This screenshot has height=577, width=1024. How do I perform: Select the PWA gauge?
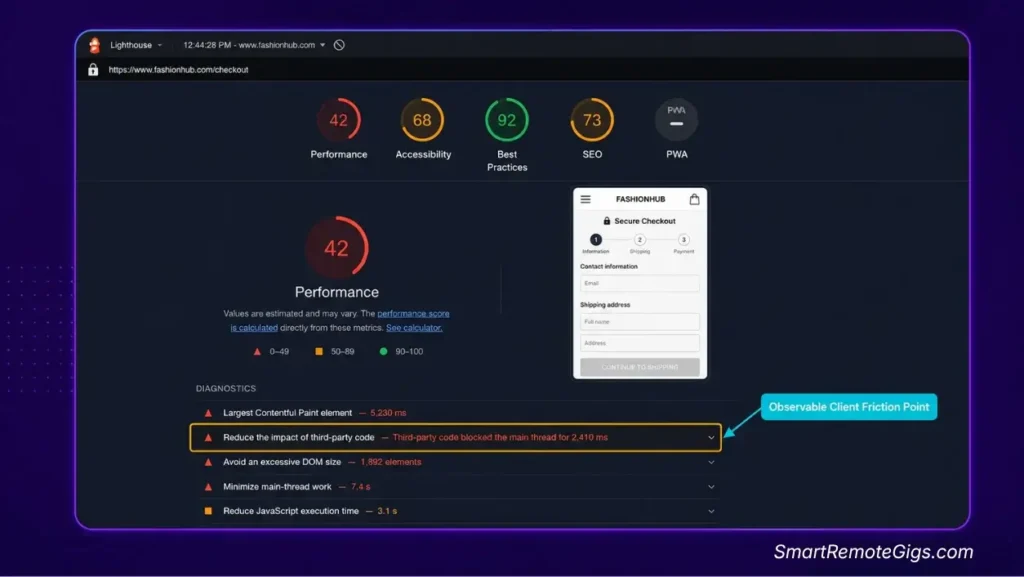click(x=677, y=120)
